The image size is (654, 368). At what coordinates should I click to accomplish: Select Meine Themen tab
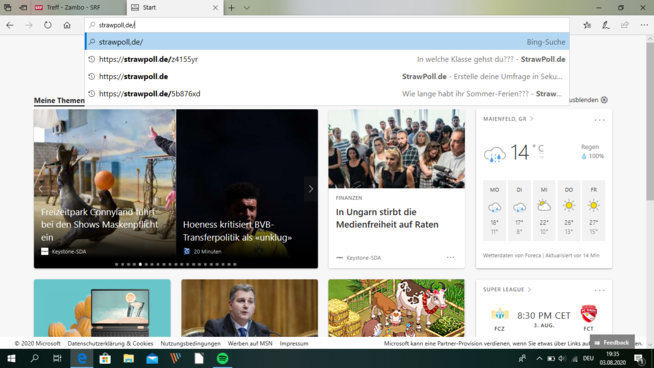pyautogui.click(x=59, y=100)
